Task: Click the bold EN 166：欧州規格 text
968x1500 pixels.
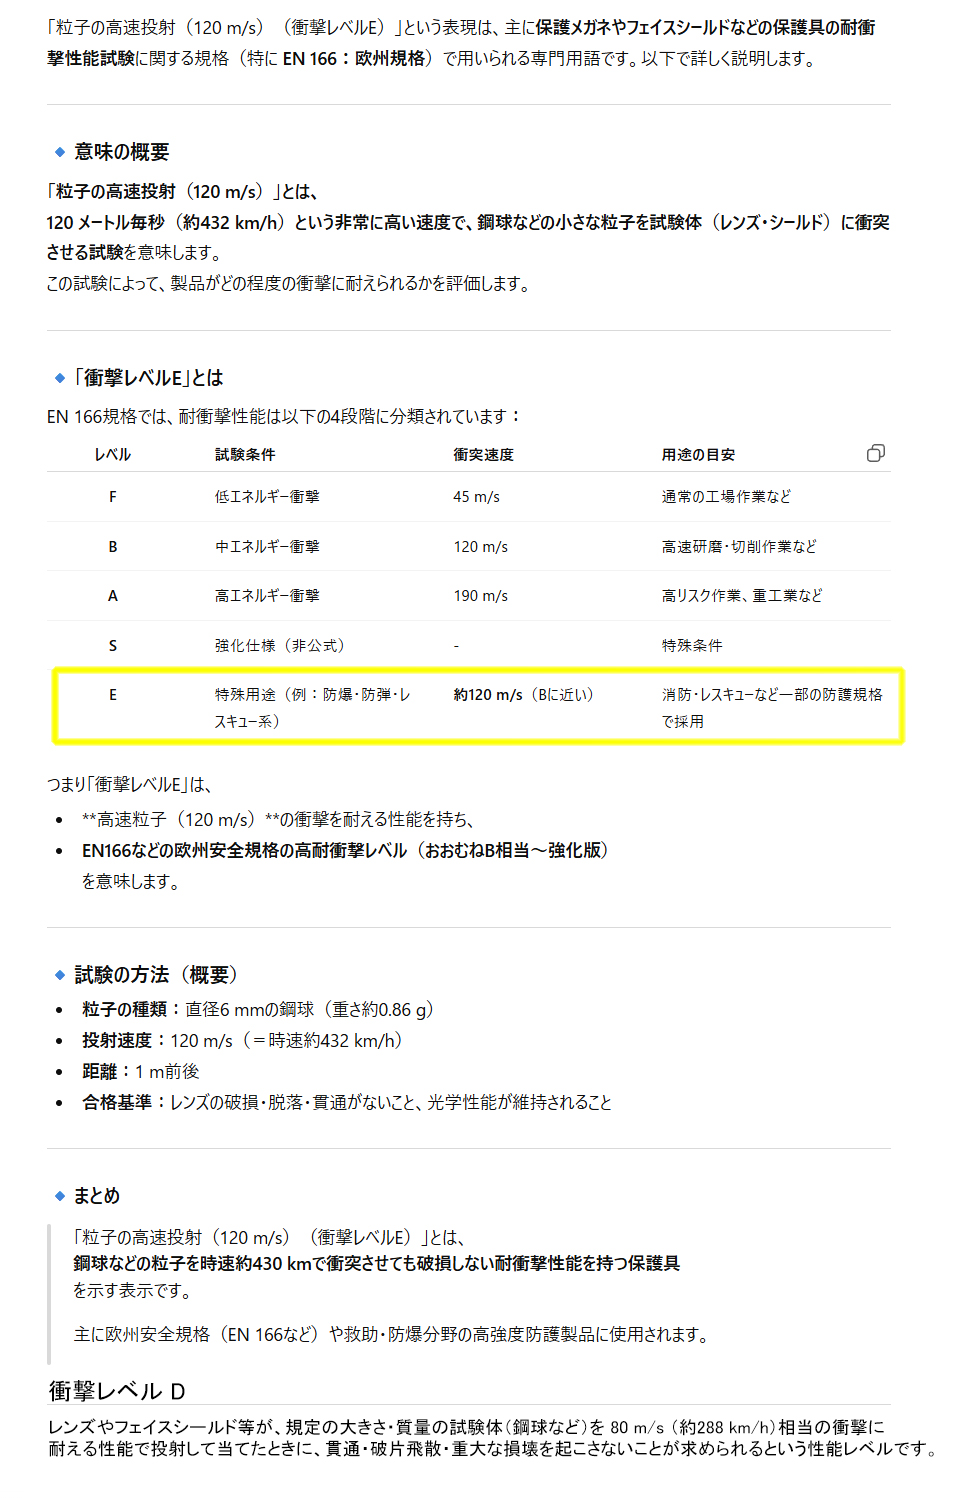Action: click(353, 59)
